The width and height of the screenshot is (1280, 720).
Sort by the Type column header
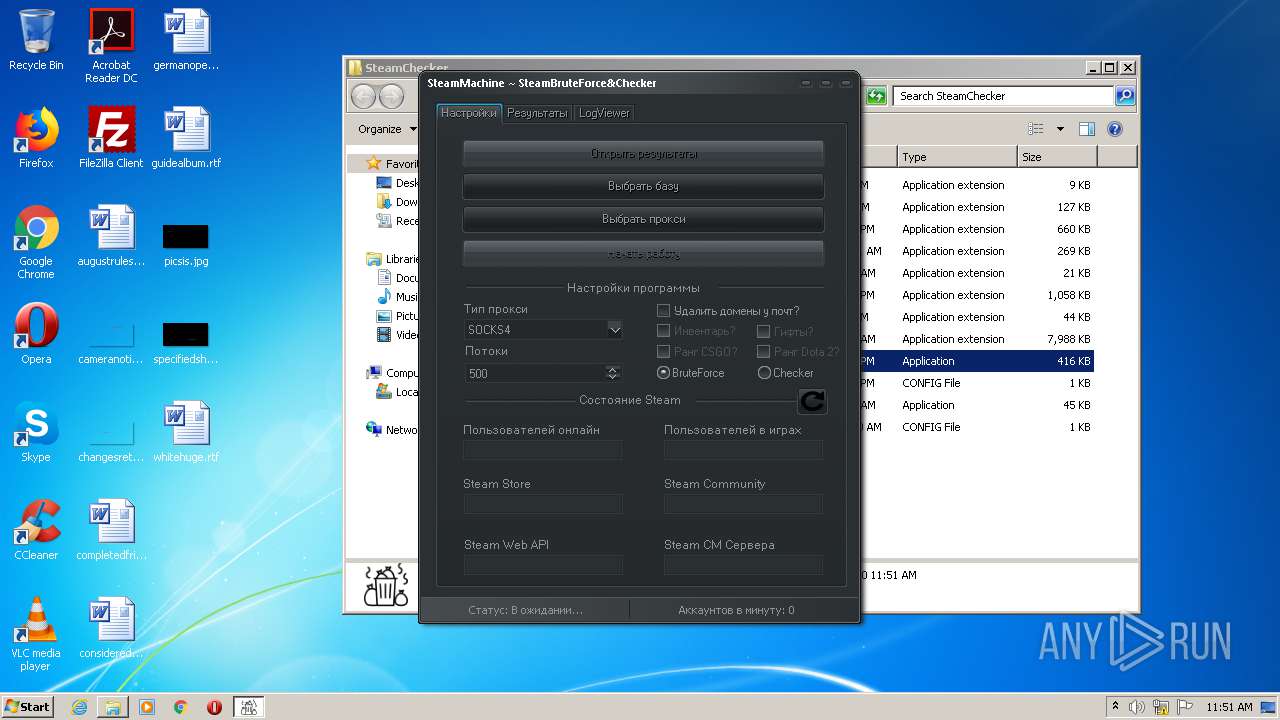pos(957,157)
